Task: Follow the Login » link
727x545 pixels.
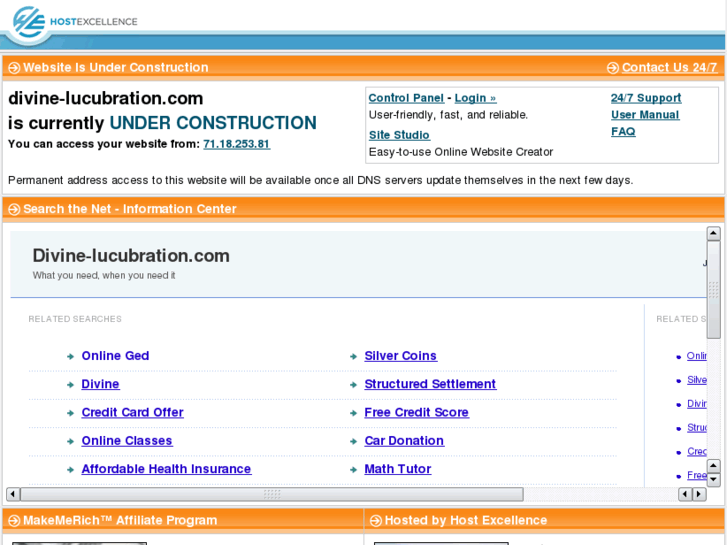Action: (475, 98)
